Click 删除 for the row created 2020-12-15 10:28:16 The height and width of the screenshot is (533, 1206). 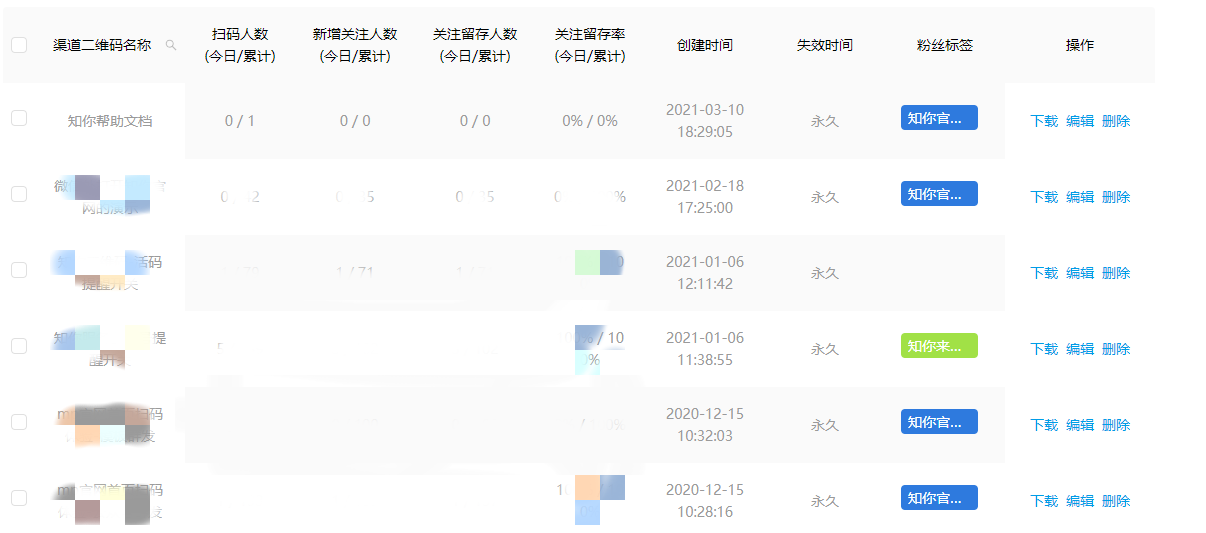click(1116, 501)
